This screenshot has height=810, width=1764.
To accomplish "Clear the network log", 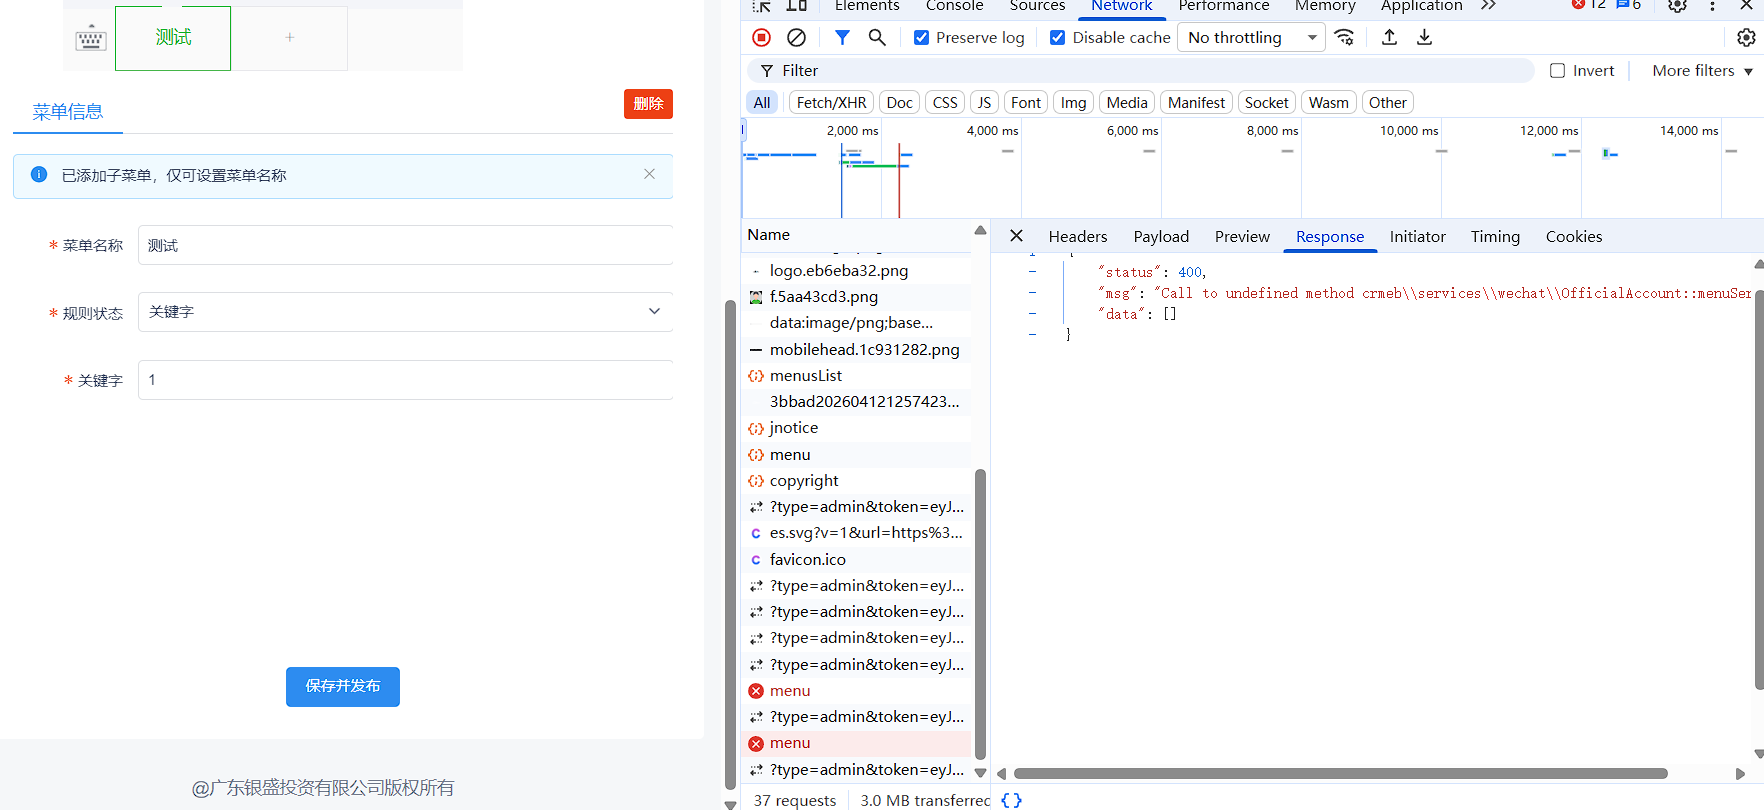I will (796, 37).
